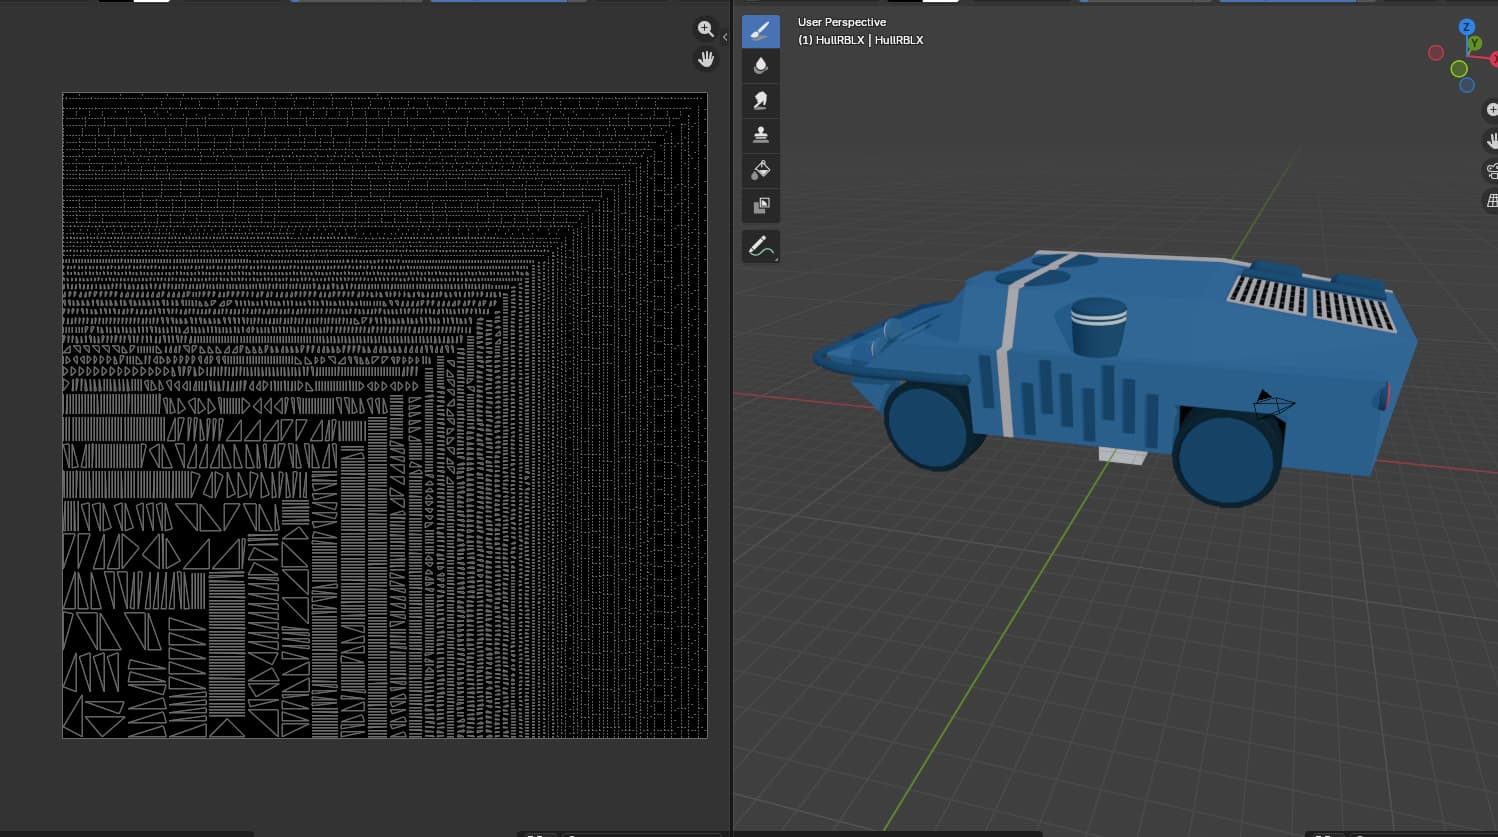The image size is (1498, 837).
Task: Click the green Y axis on navigation gizmo
Action: (1474, 44)
